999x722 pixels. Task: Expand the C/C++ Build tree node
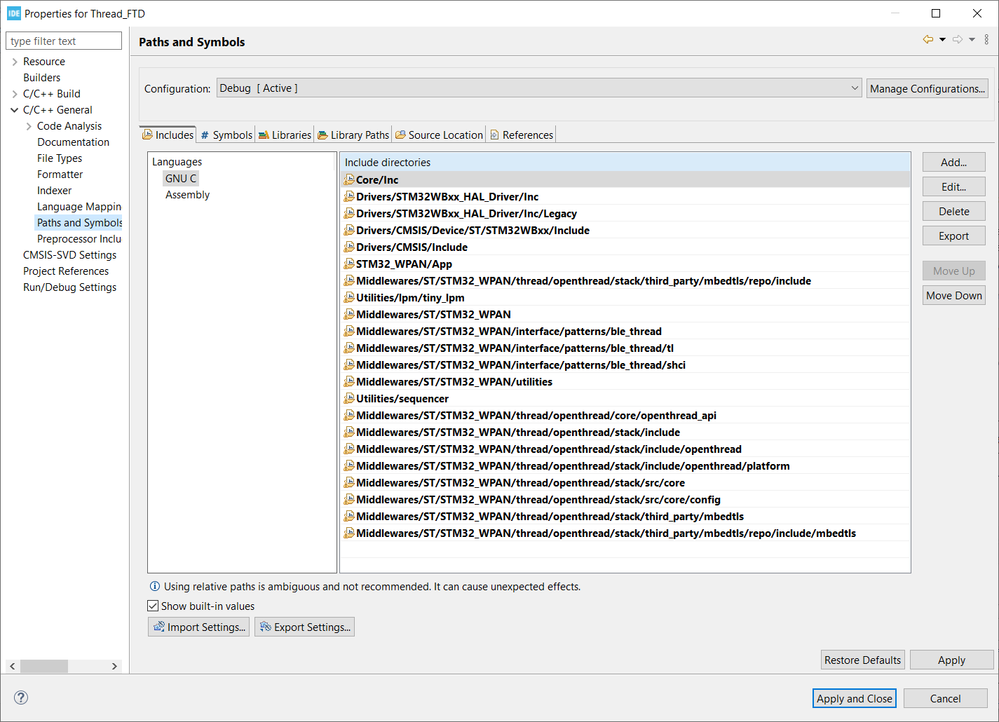pyautogui.click(x=14, y=94)
